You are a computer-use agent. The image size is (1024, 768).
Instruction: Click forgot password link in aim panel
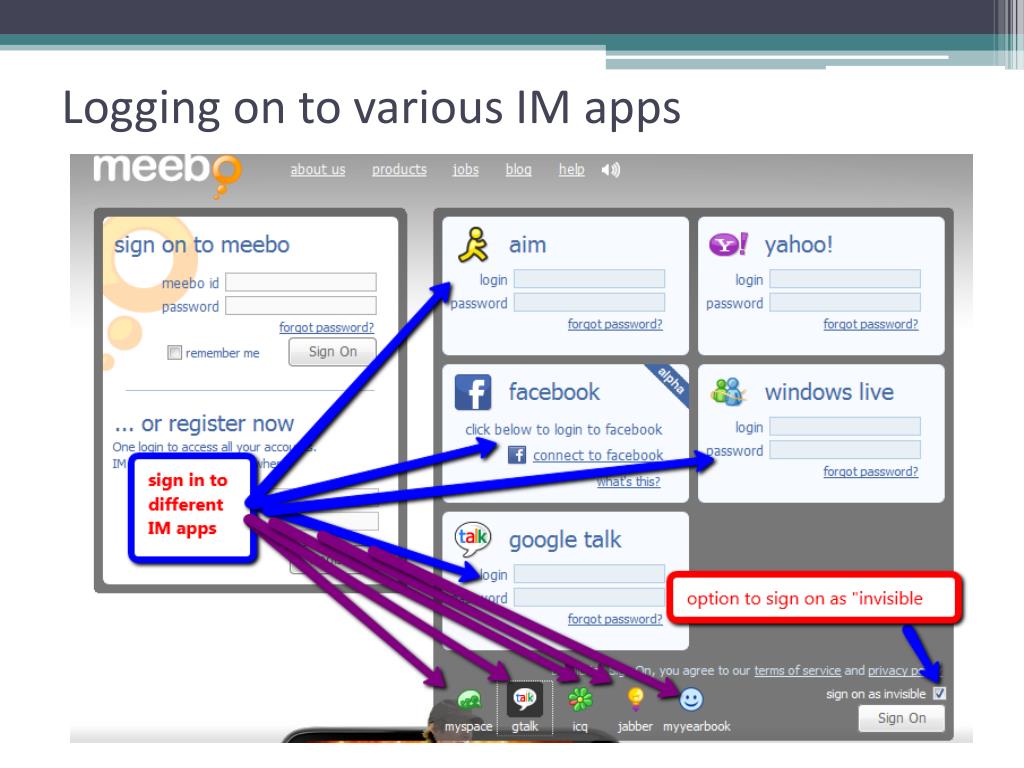point(615,324)
